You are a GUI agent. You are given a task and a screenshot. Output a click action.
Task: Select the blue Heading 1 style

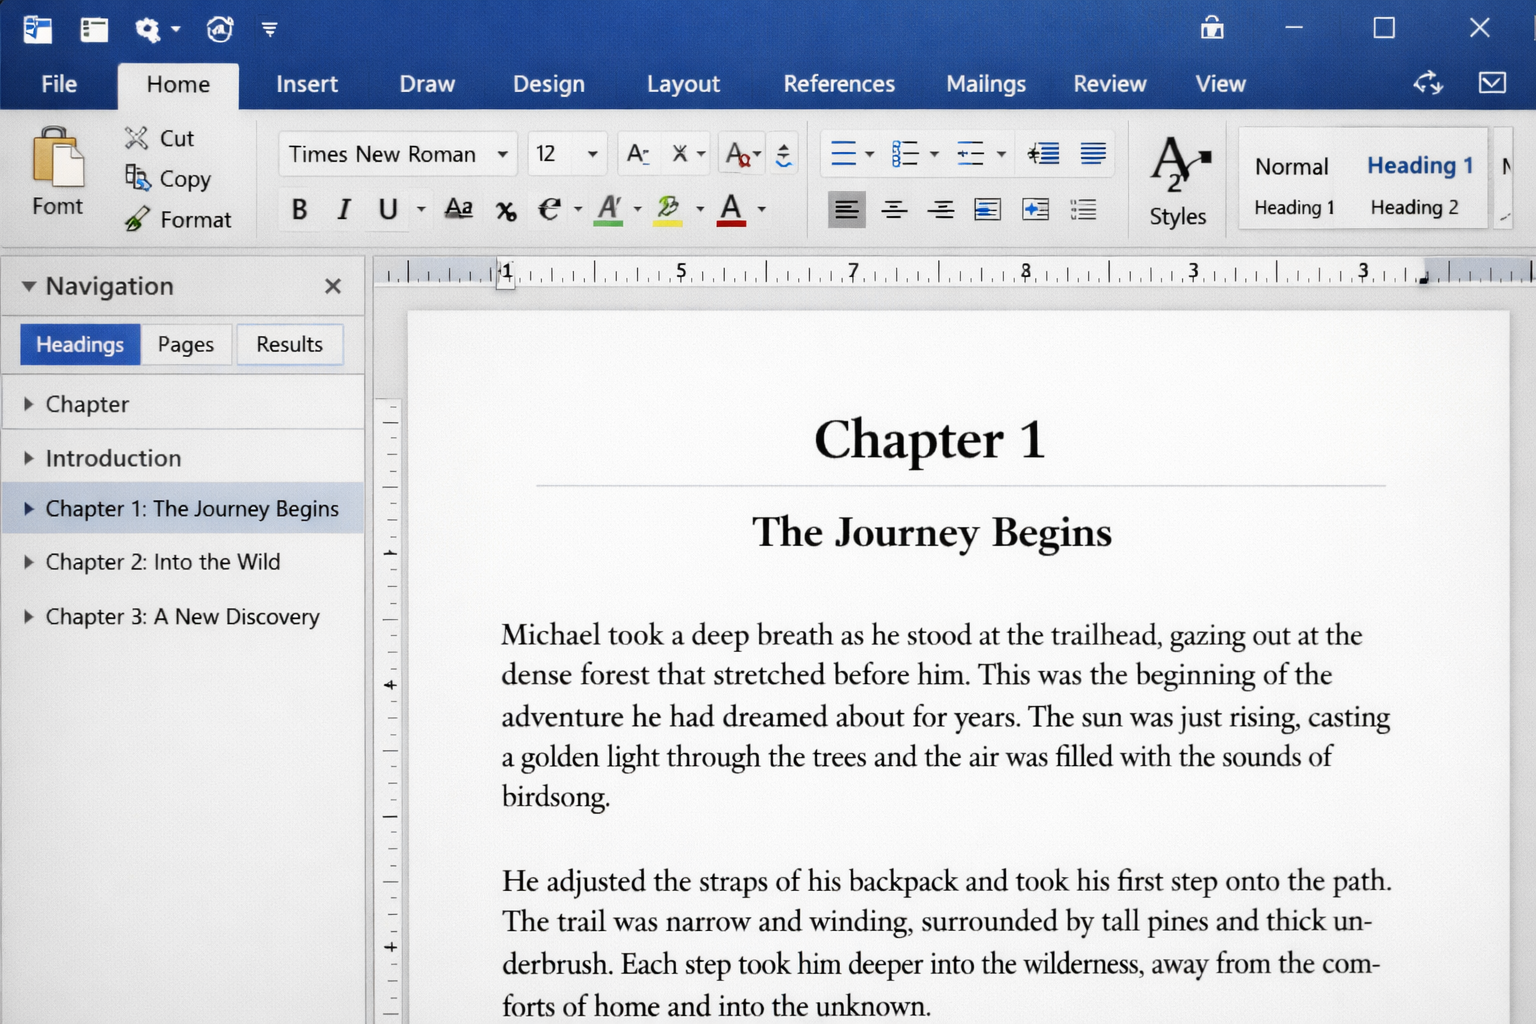pos(1420,165)
